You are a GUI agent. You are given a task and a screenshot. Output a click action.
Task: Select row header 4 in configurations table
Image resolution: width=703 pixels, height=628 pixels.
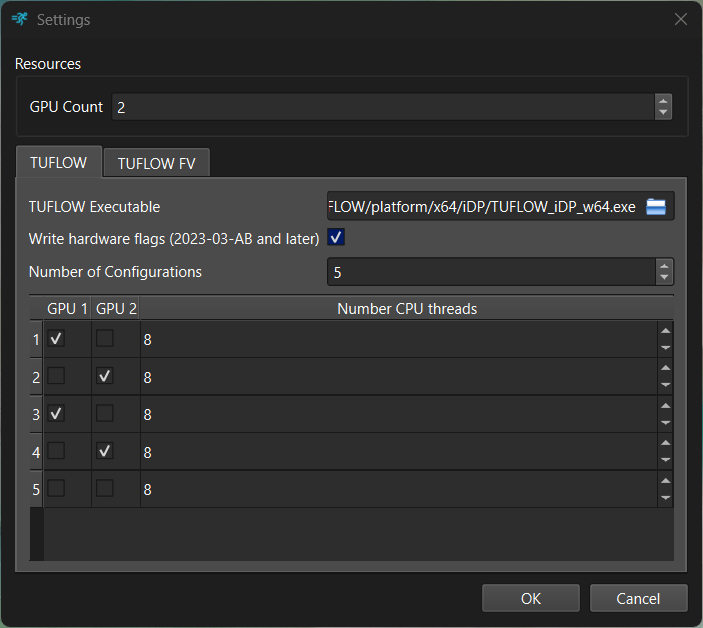36,452
